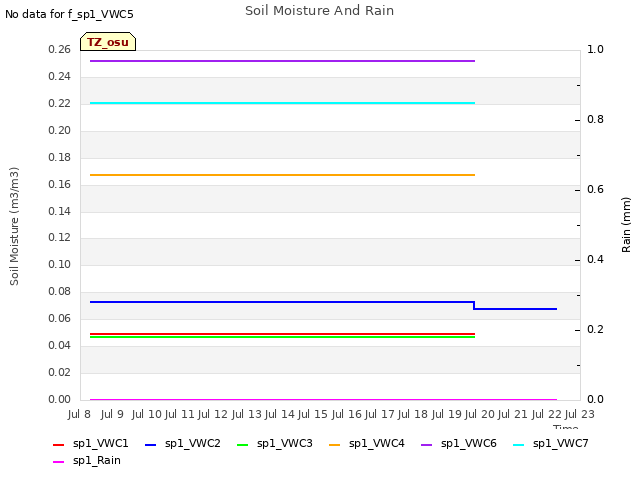Image resolution: width=640 pixels, height=480 pixels.
Task: Toggle sp1_VWC6 legend entry
Action: pos(458,444)
